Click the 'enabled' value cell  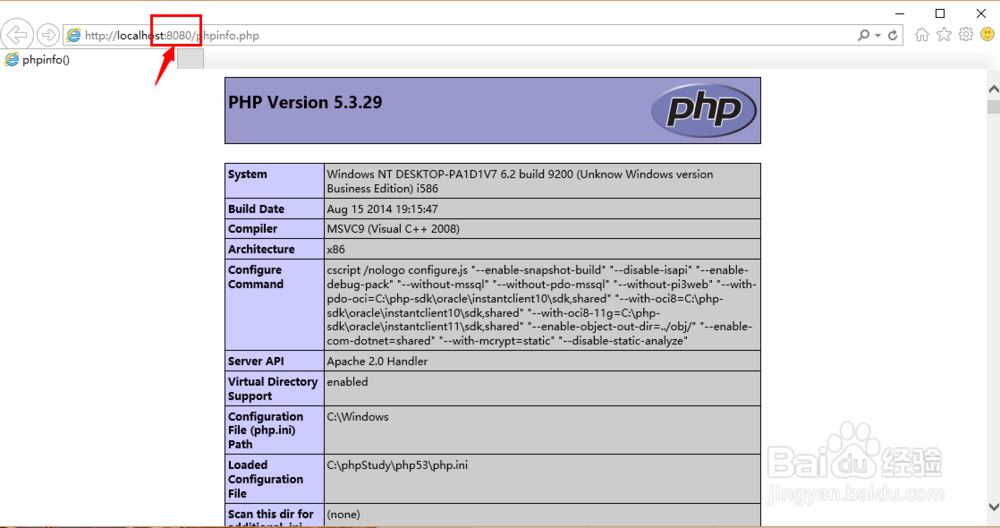(348, 382)
